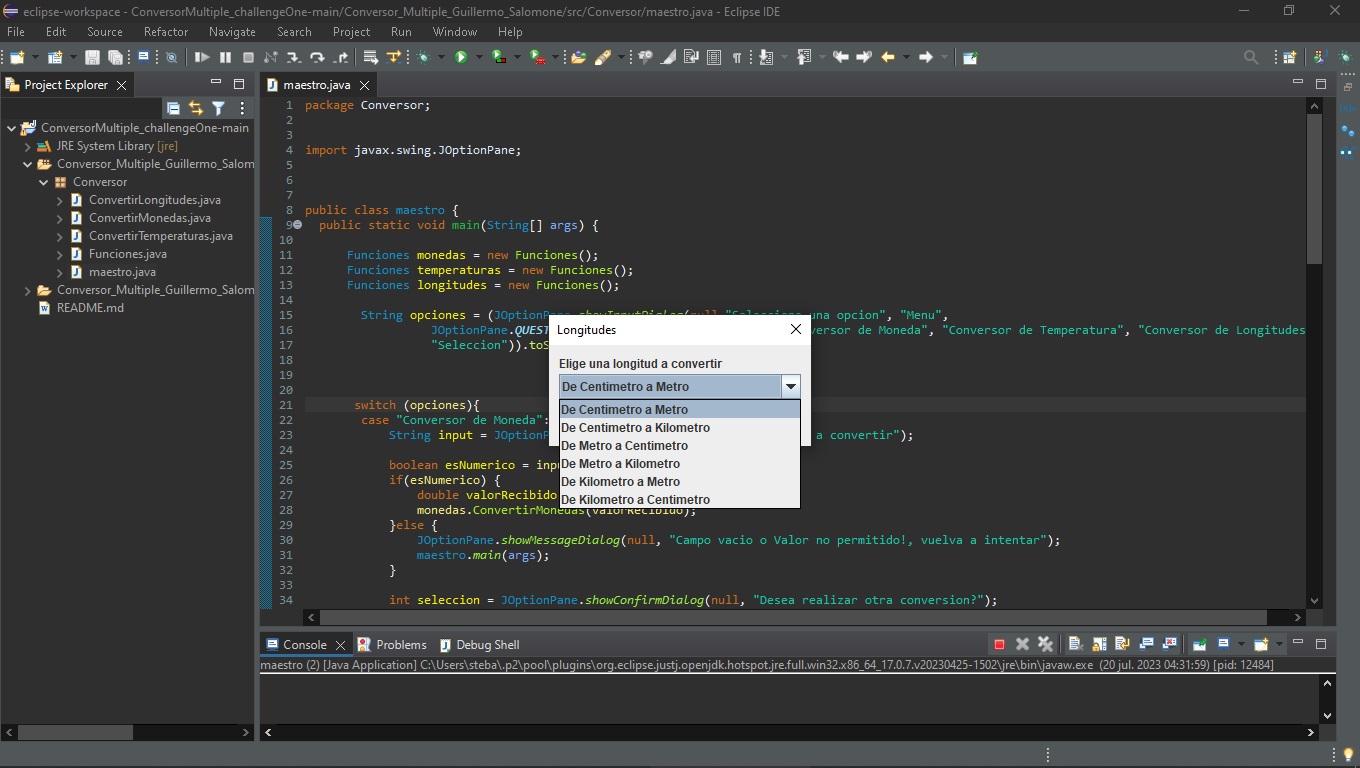The height and width of the screenshot is (768, 1360).
Task: Run the maestro application with the Run button
Action: coord(462,57)
